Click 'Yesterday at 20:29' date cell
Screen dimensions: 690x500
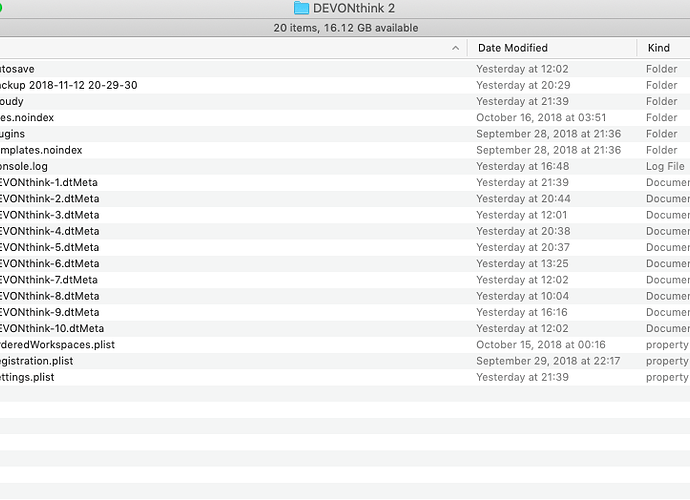pyautogui.click(x=523, y=85)
